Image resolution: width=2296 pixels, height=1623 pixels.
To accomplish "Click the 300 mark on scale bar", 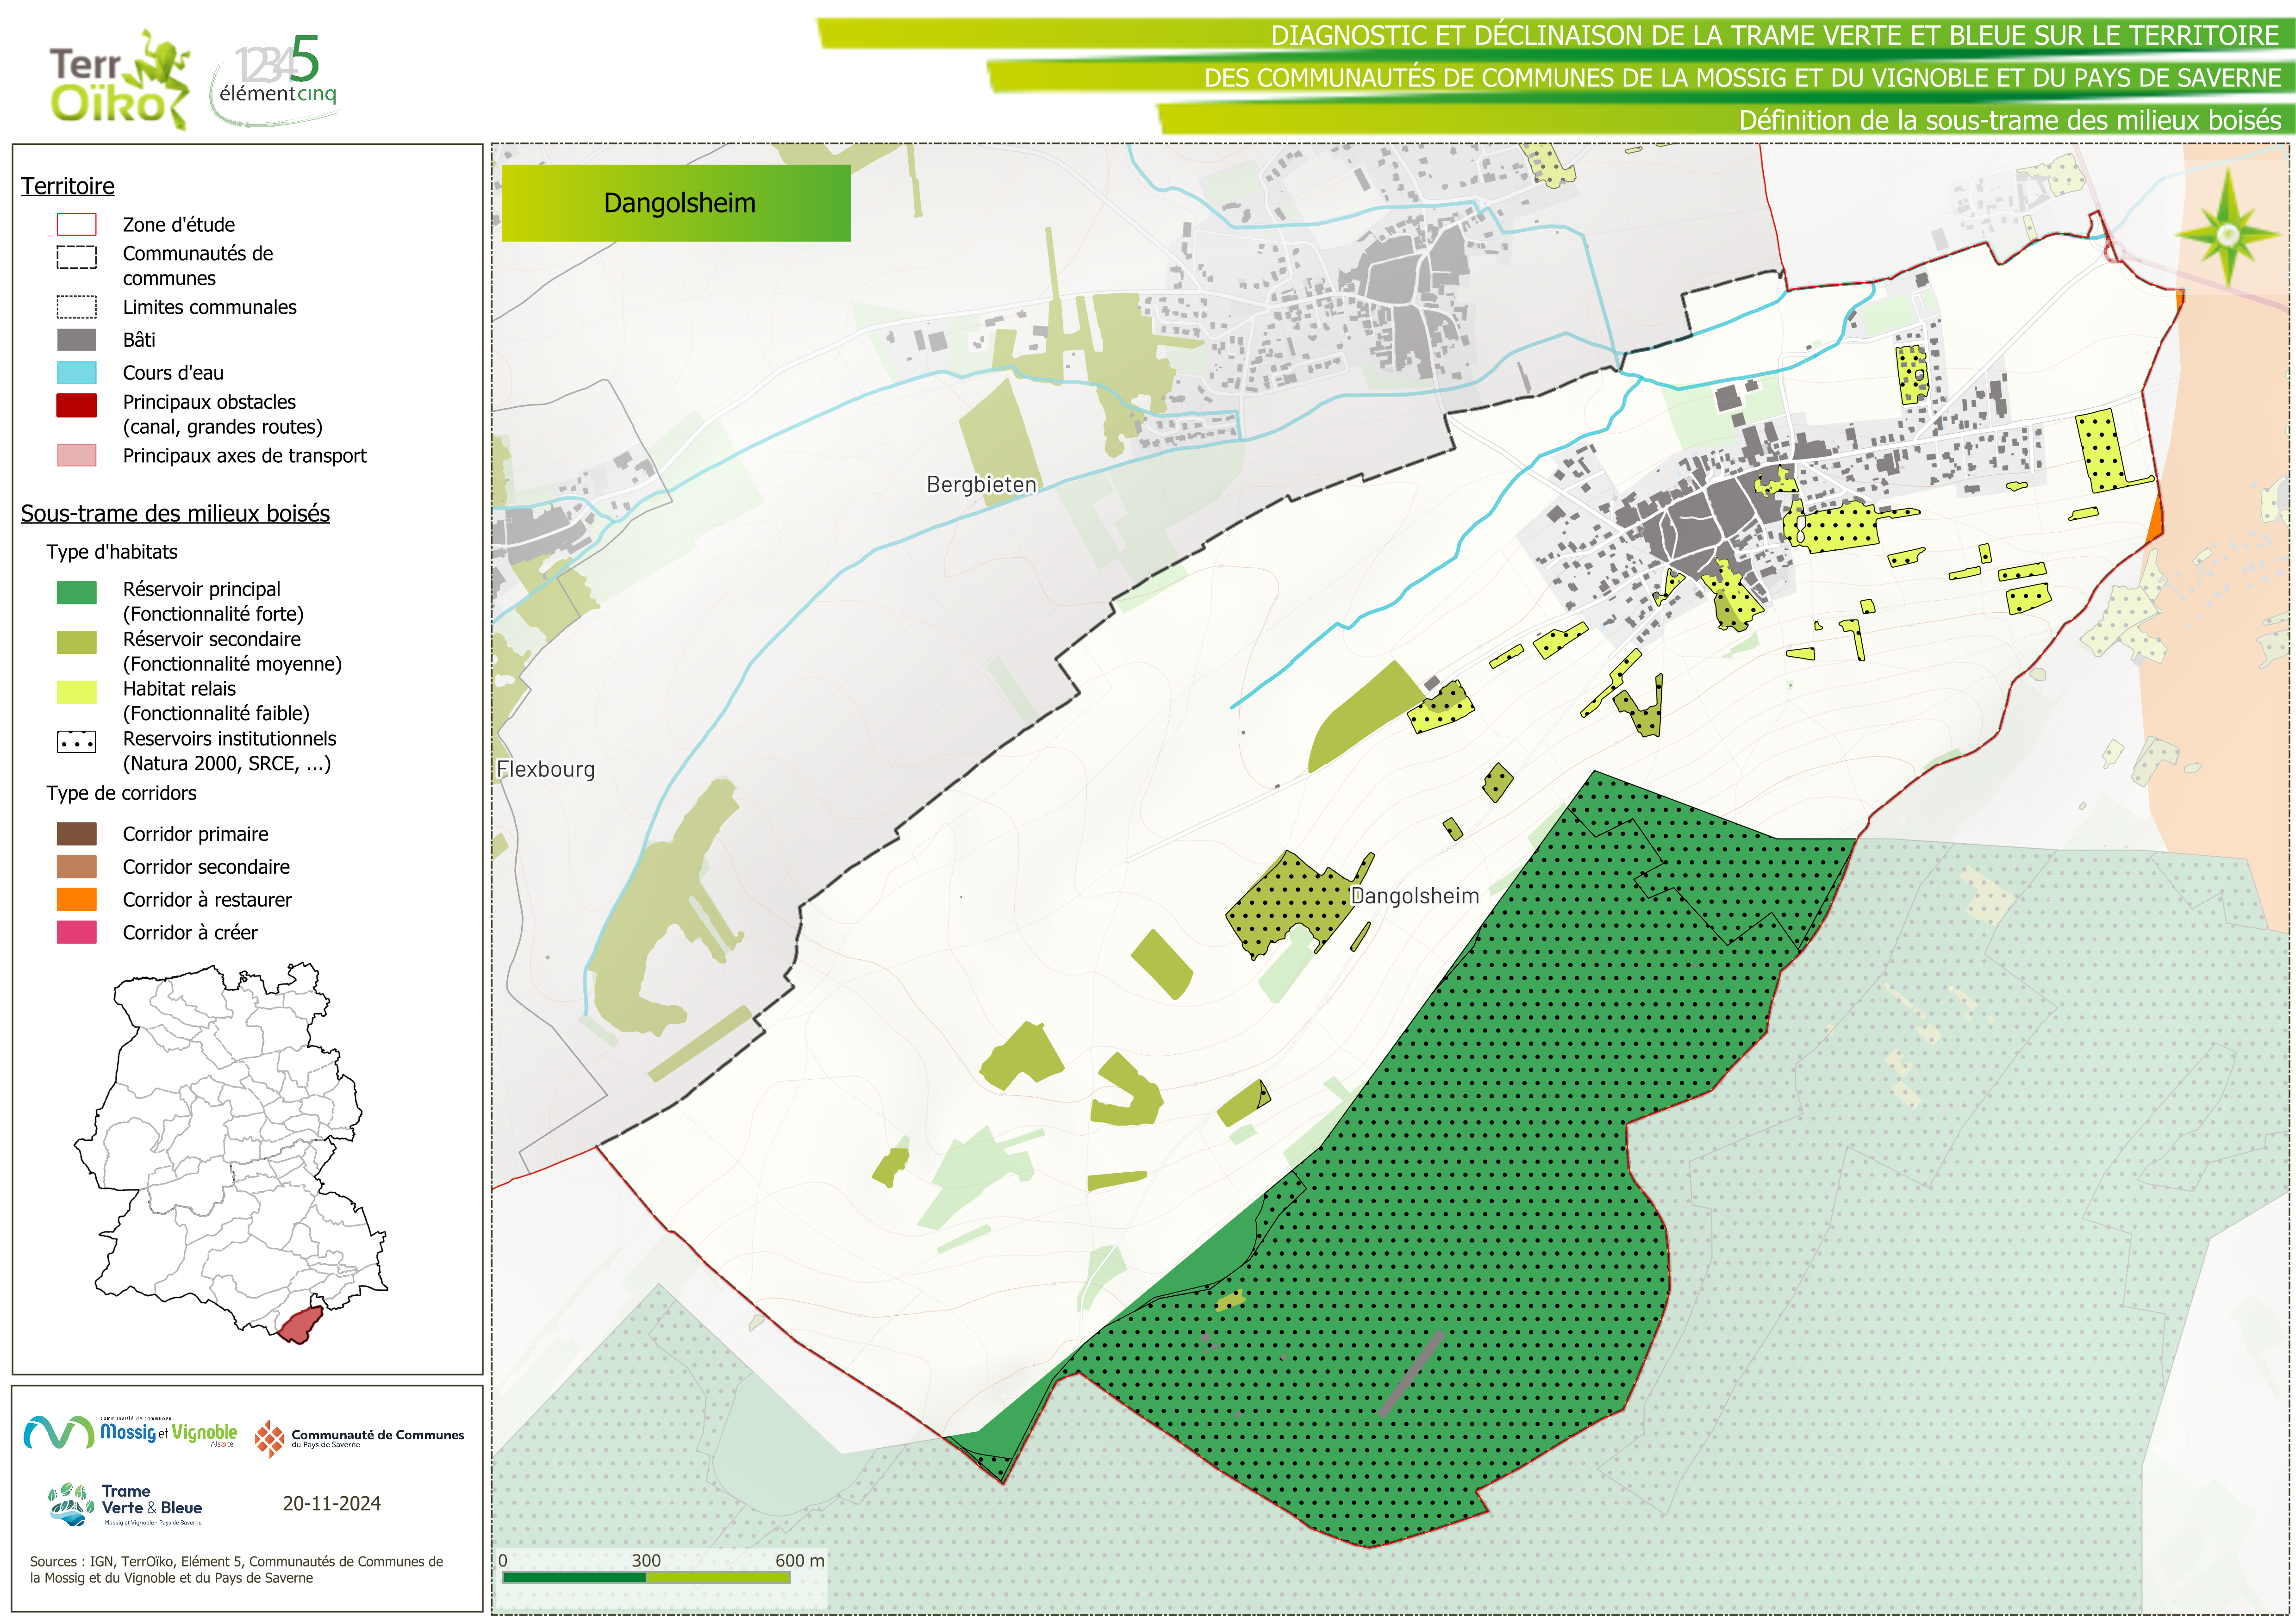I will pos(646,1561).
